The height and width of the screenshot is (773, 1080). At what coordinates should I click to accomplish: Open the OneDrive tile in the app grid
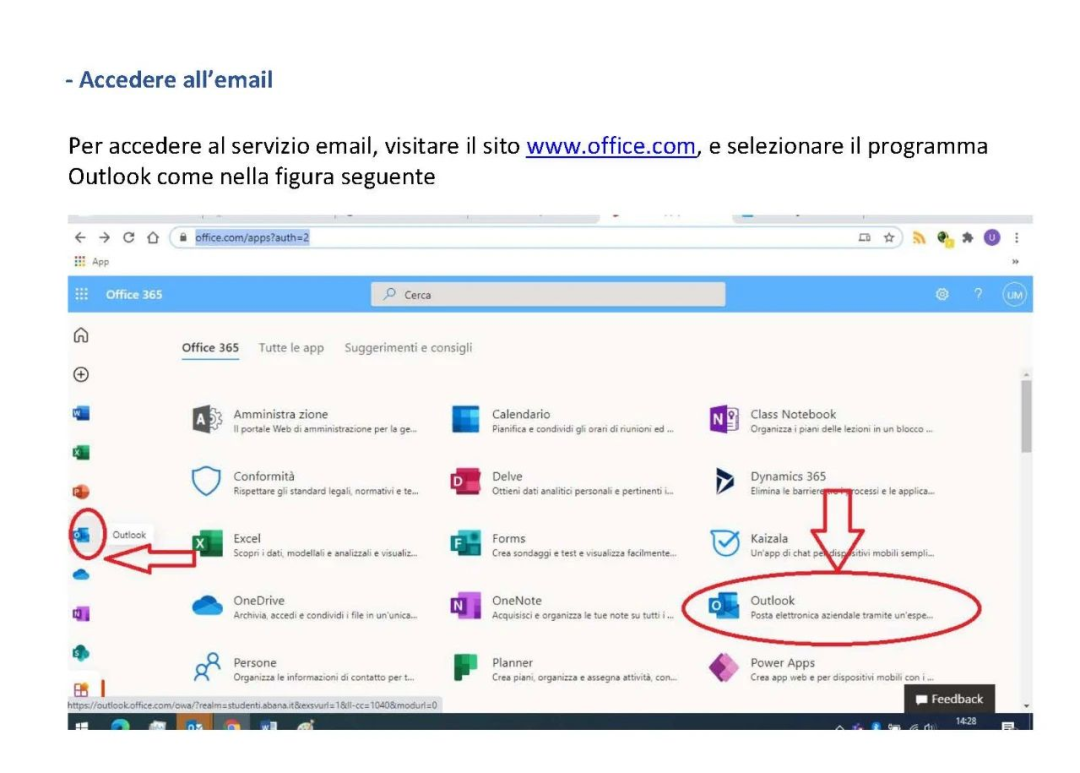pyautogui.click(x=305, y=606)
